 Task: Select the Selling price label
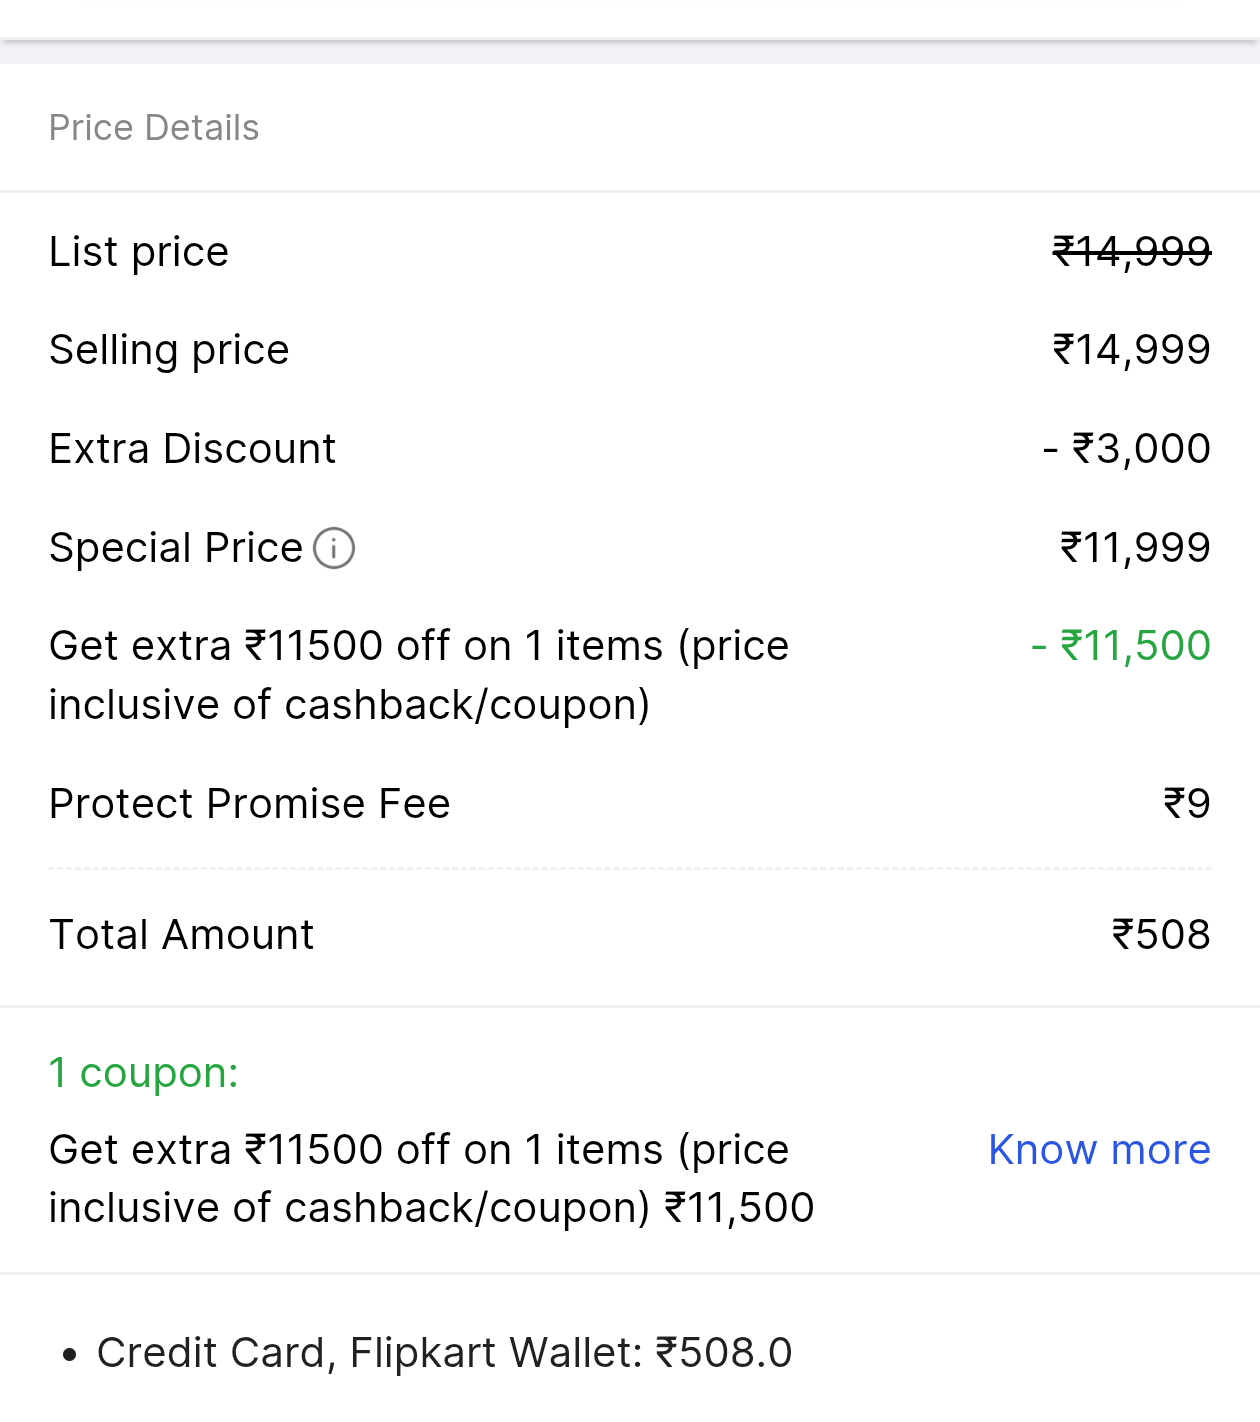click(169, 350)
